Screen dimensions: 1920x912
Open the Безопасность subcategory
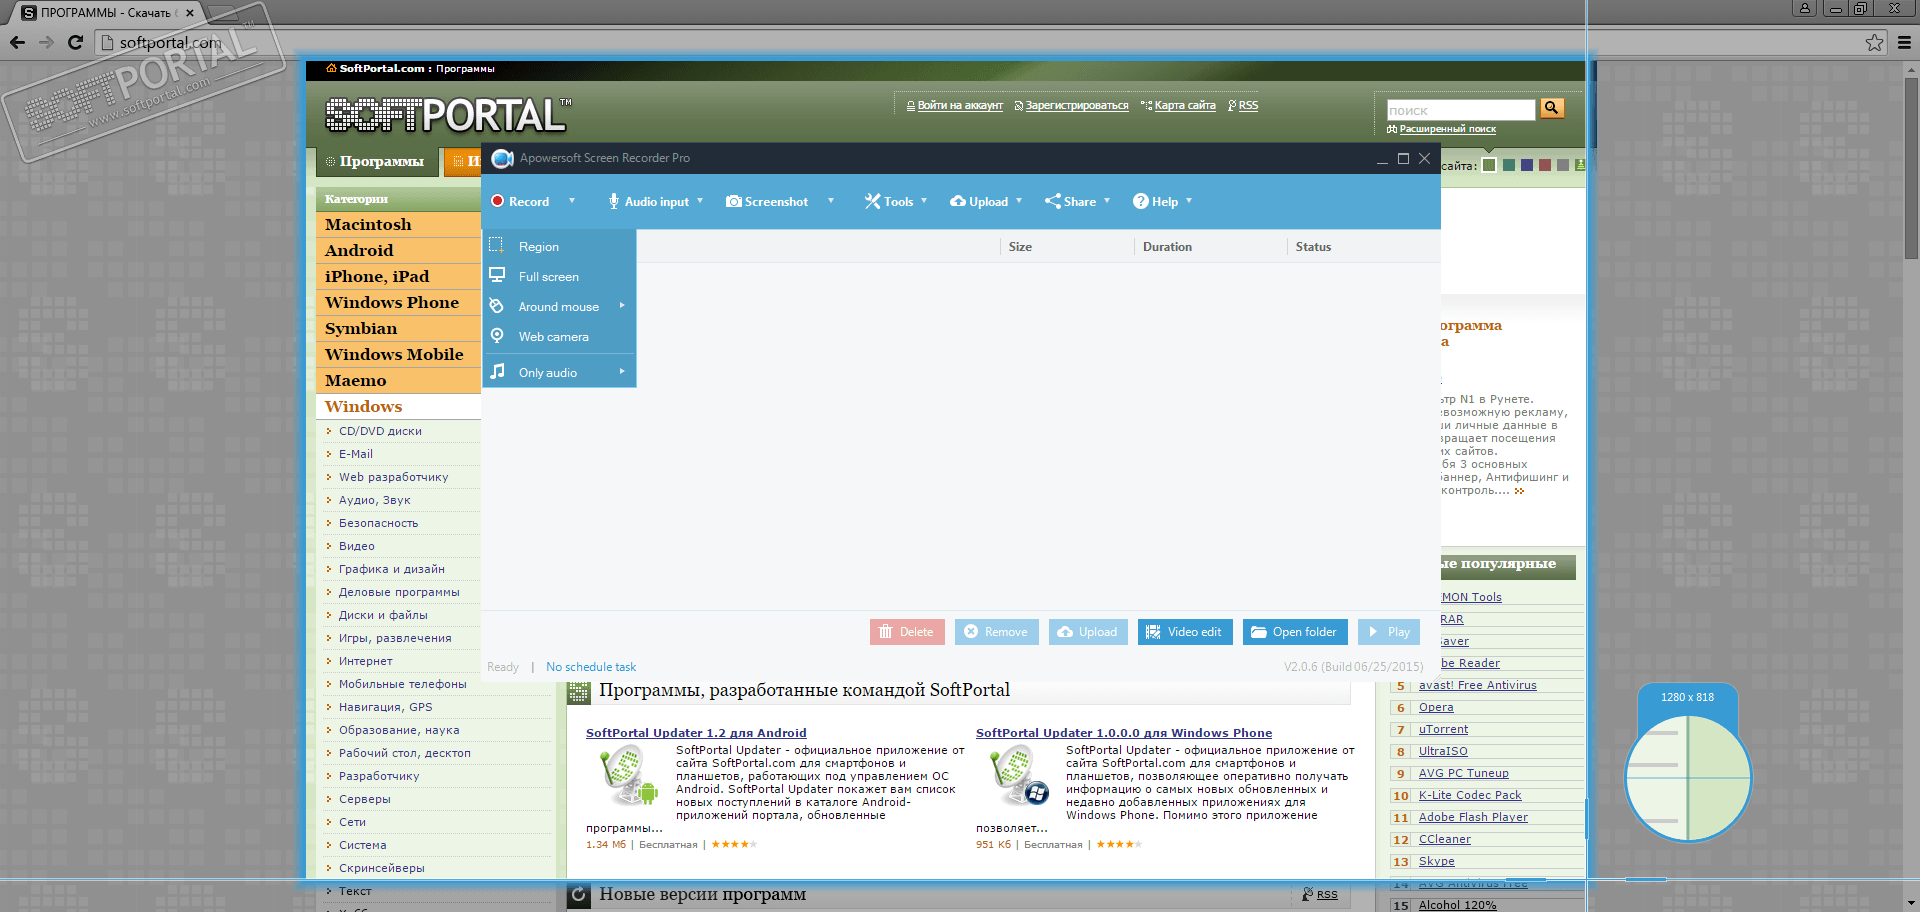click(x=378, y=523)
